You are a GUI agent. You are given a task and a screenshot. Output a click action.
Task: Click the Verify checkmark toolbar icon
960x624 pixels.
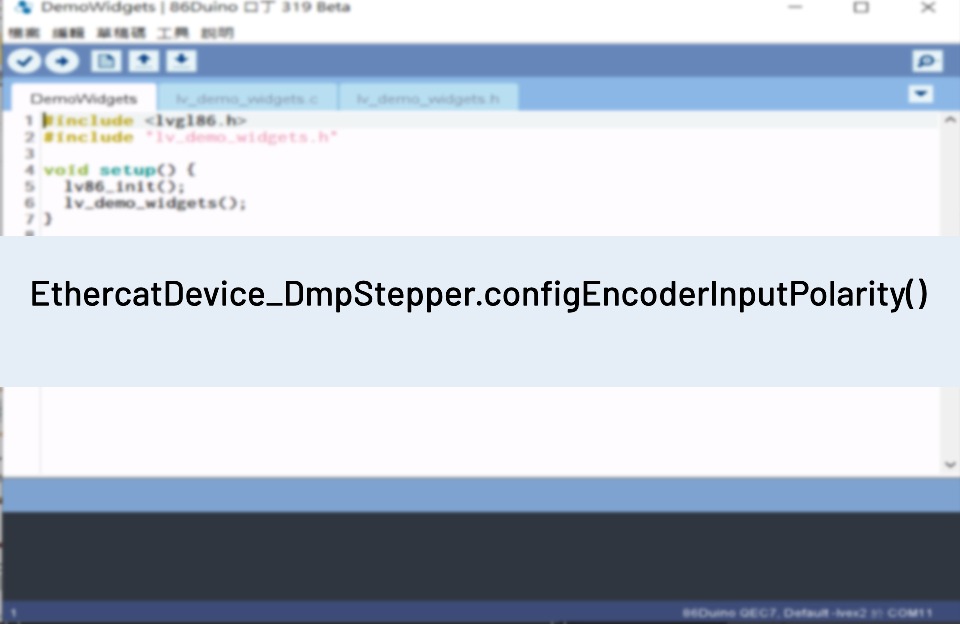(24, 60)
